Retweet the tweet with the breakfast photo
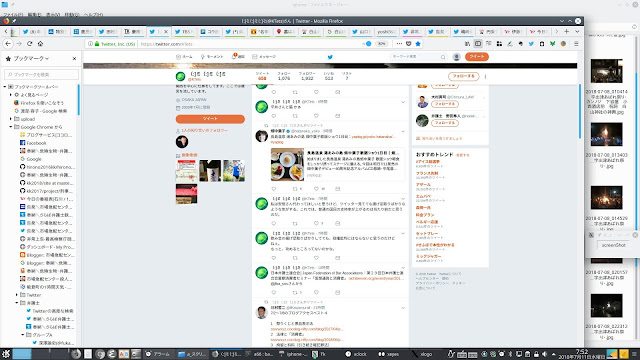 point(295,189)
